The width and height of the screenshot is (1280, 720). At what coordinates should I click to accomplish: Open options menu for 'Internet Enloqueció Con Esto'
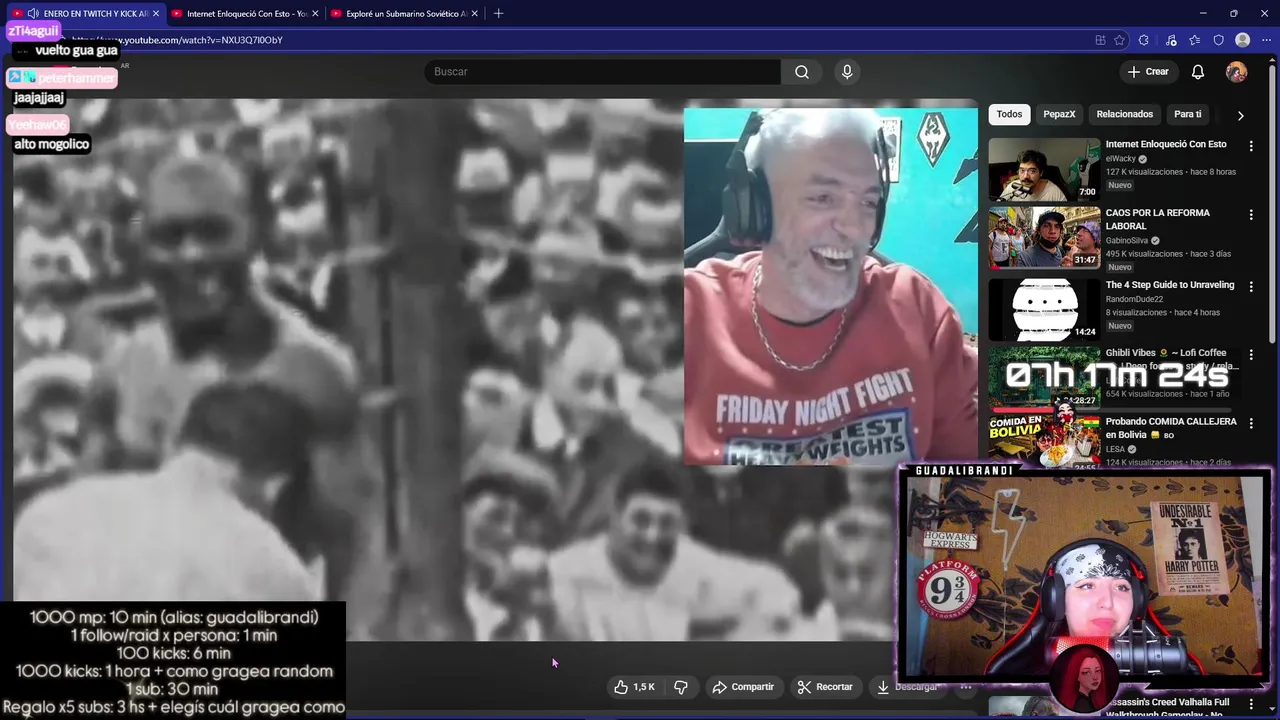tap(1251, 146)
